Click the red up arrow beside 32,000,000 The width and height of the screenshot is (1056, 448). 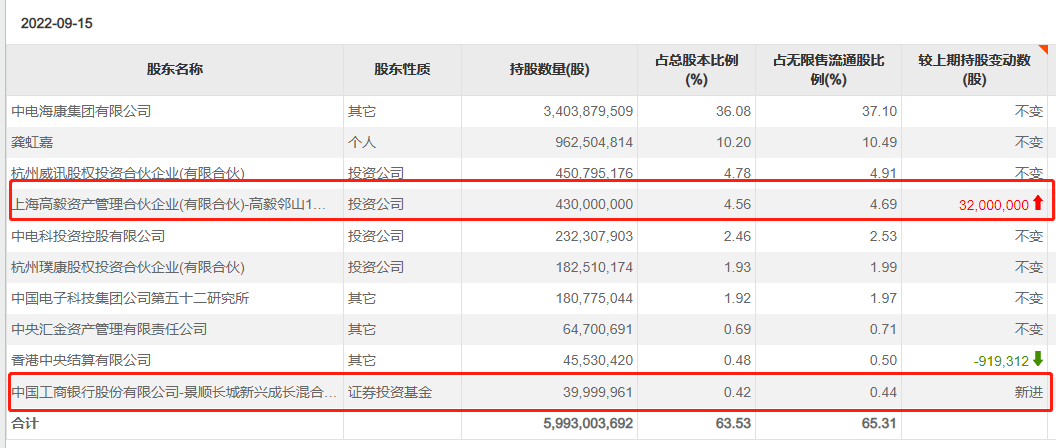tap(1038, 203)
